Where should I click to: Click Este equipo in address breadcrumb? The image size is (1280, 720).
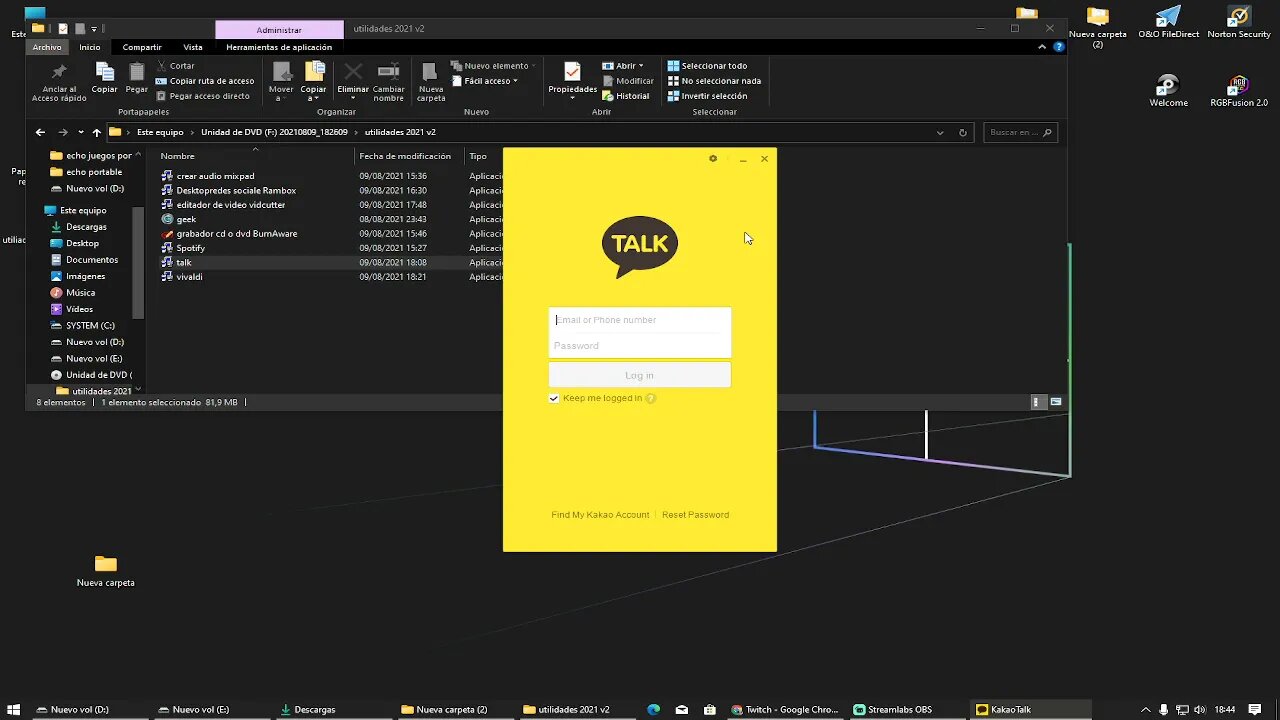click(x=160, y=132)
